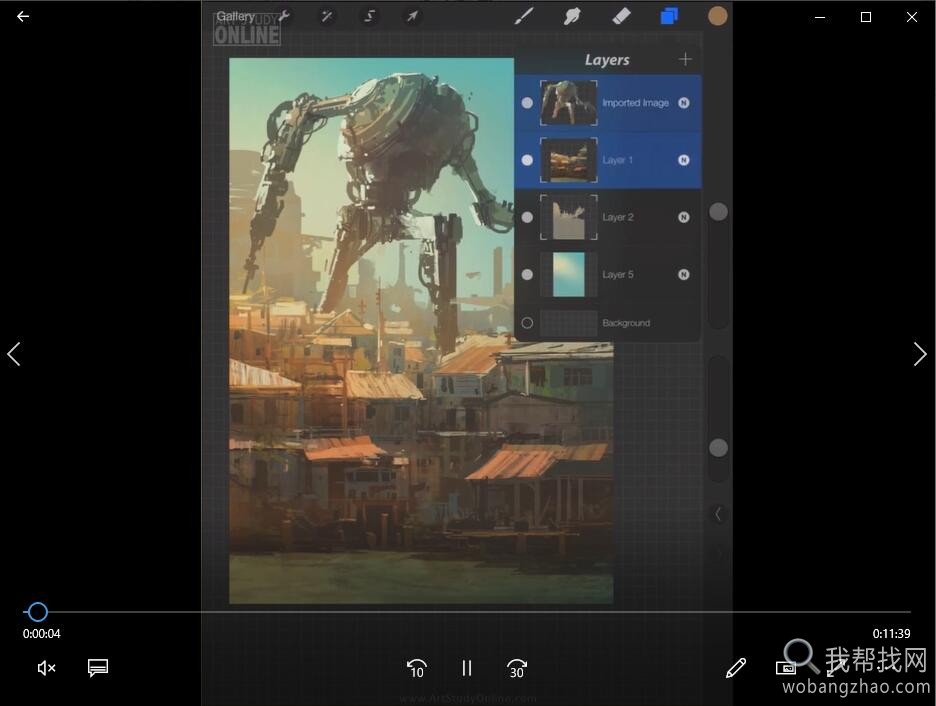Hide Layer 5 using its visibility dot

tap(527, 275)
